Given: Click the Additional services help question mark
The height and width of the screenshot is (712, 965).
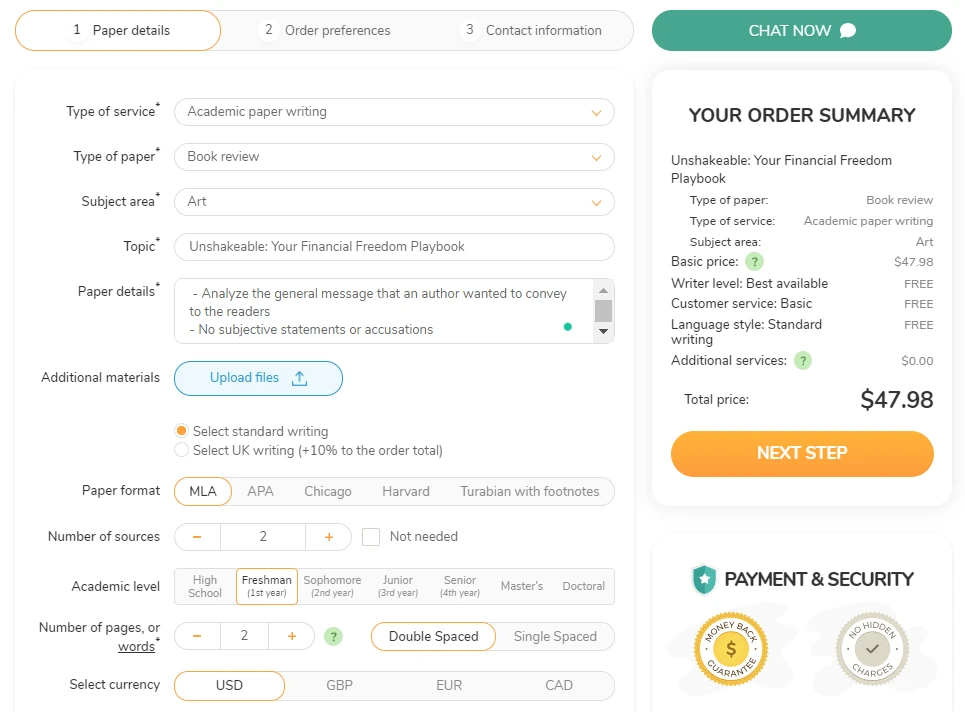Looking at the screenshot, I should coord(802,360).
